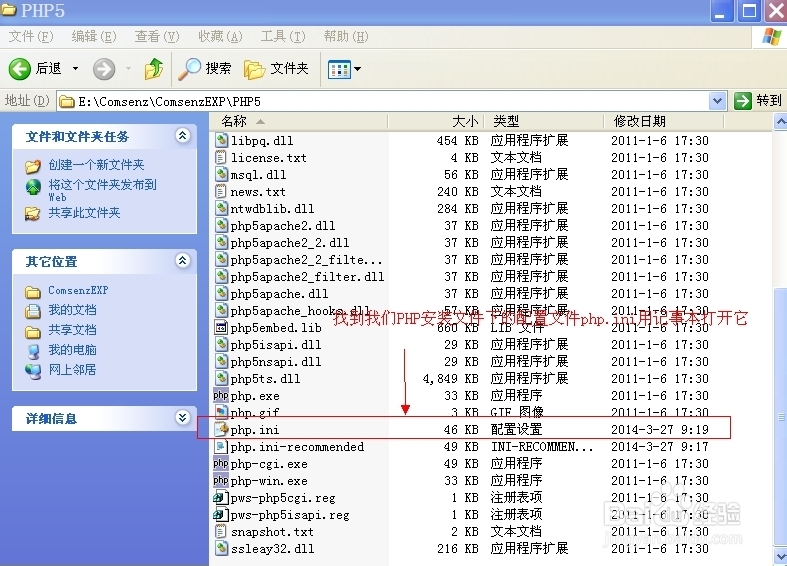Select the php5embed.lib file icon
The image size is (787, 566).
[x=221, y=328]
